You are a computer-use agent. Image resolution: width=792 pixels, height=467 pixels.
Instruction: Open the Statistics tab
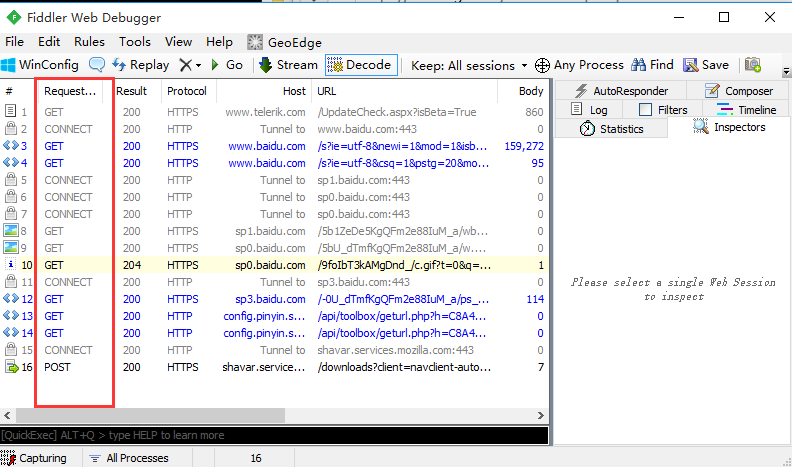pos(611,129)
